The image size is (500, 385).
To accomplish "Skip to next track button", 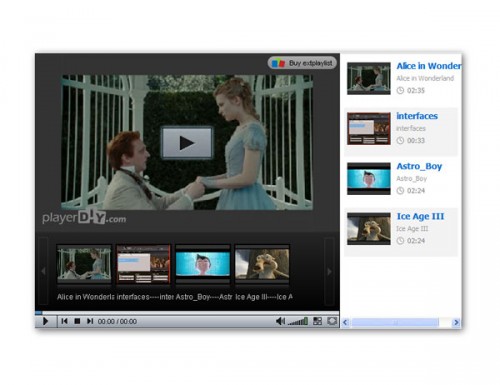I will click(x=90, y=321).
